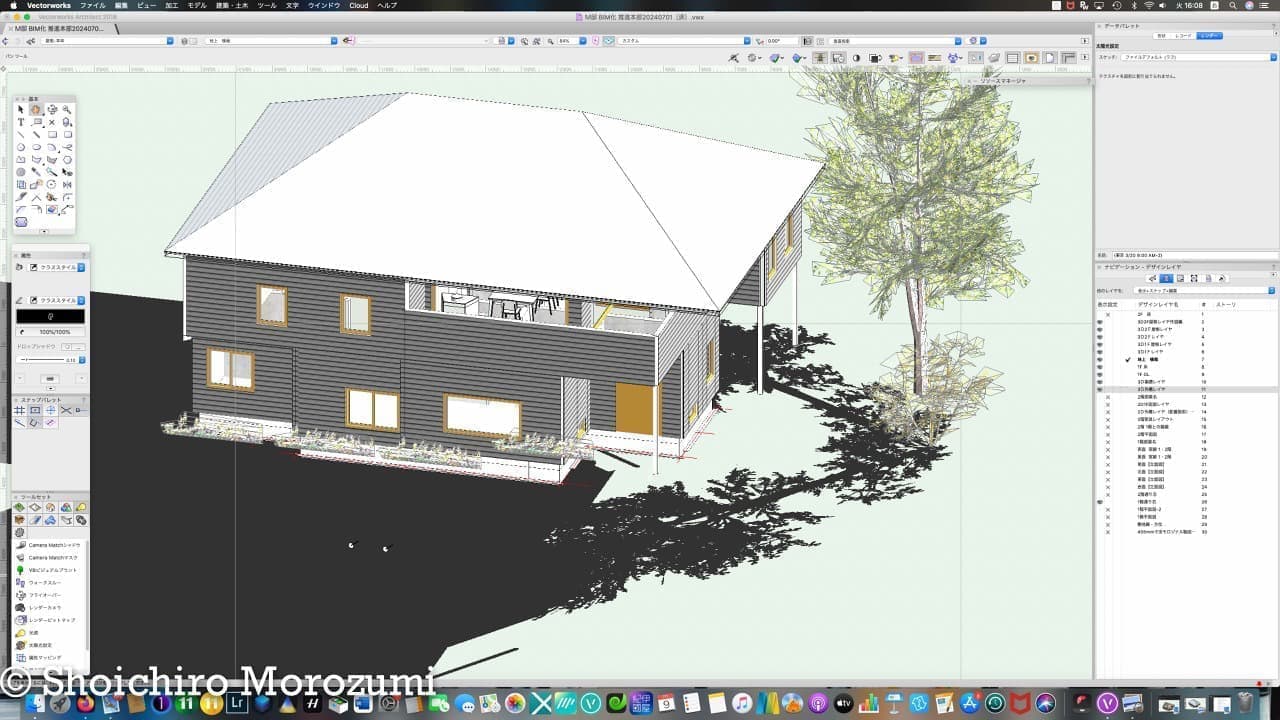Open the pen Class Style dropdown
The image size is (1280, 720).
(81, 300)
